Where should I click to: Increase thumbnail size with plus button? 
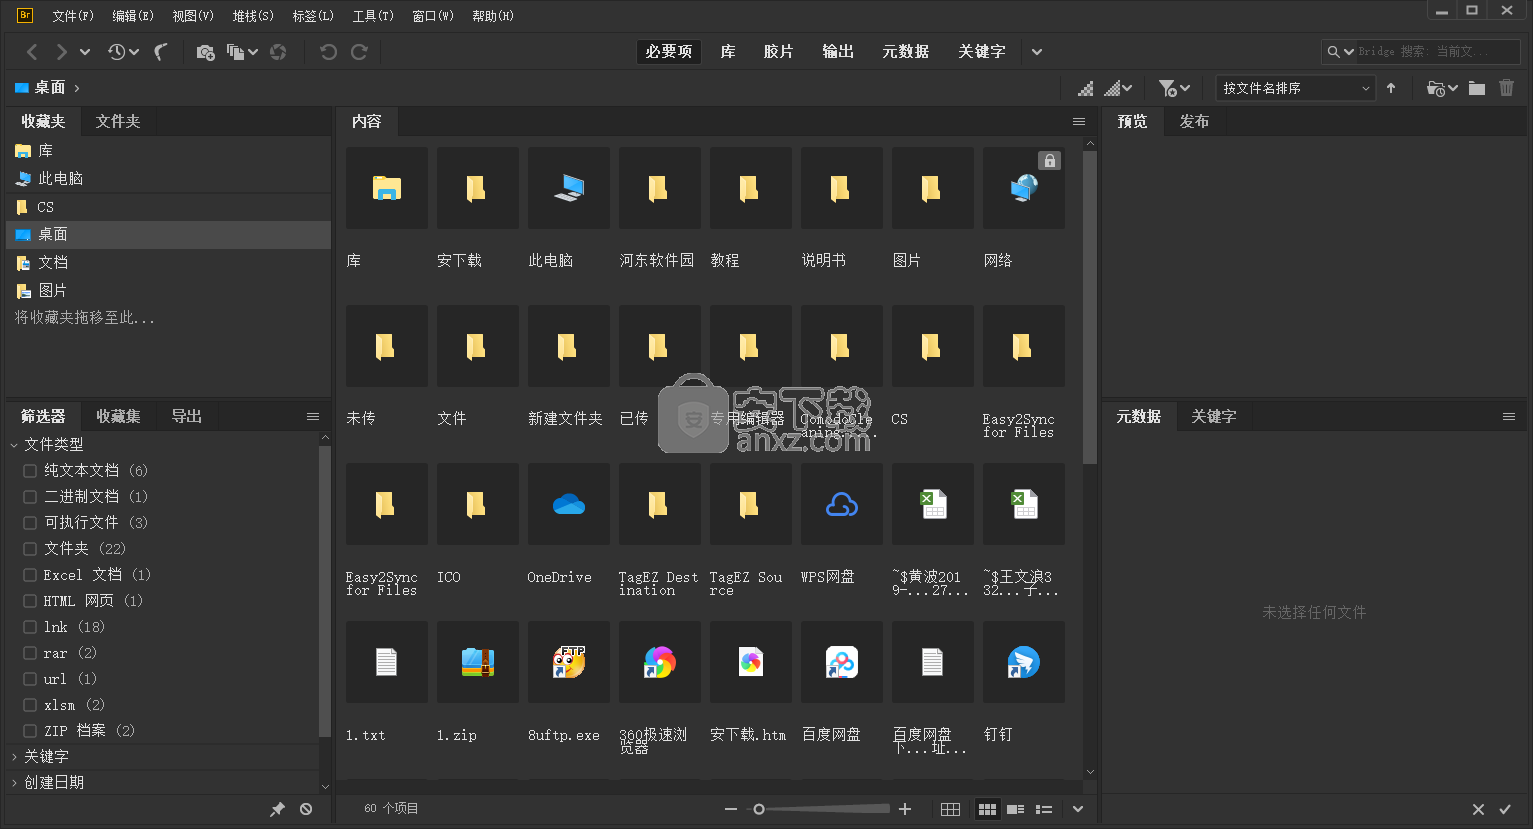click(905, 809)
